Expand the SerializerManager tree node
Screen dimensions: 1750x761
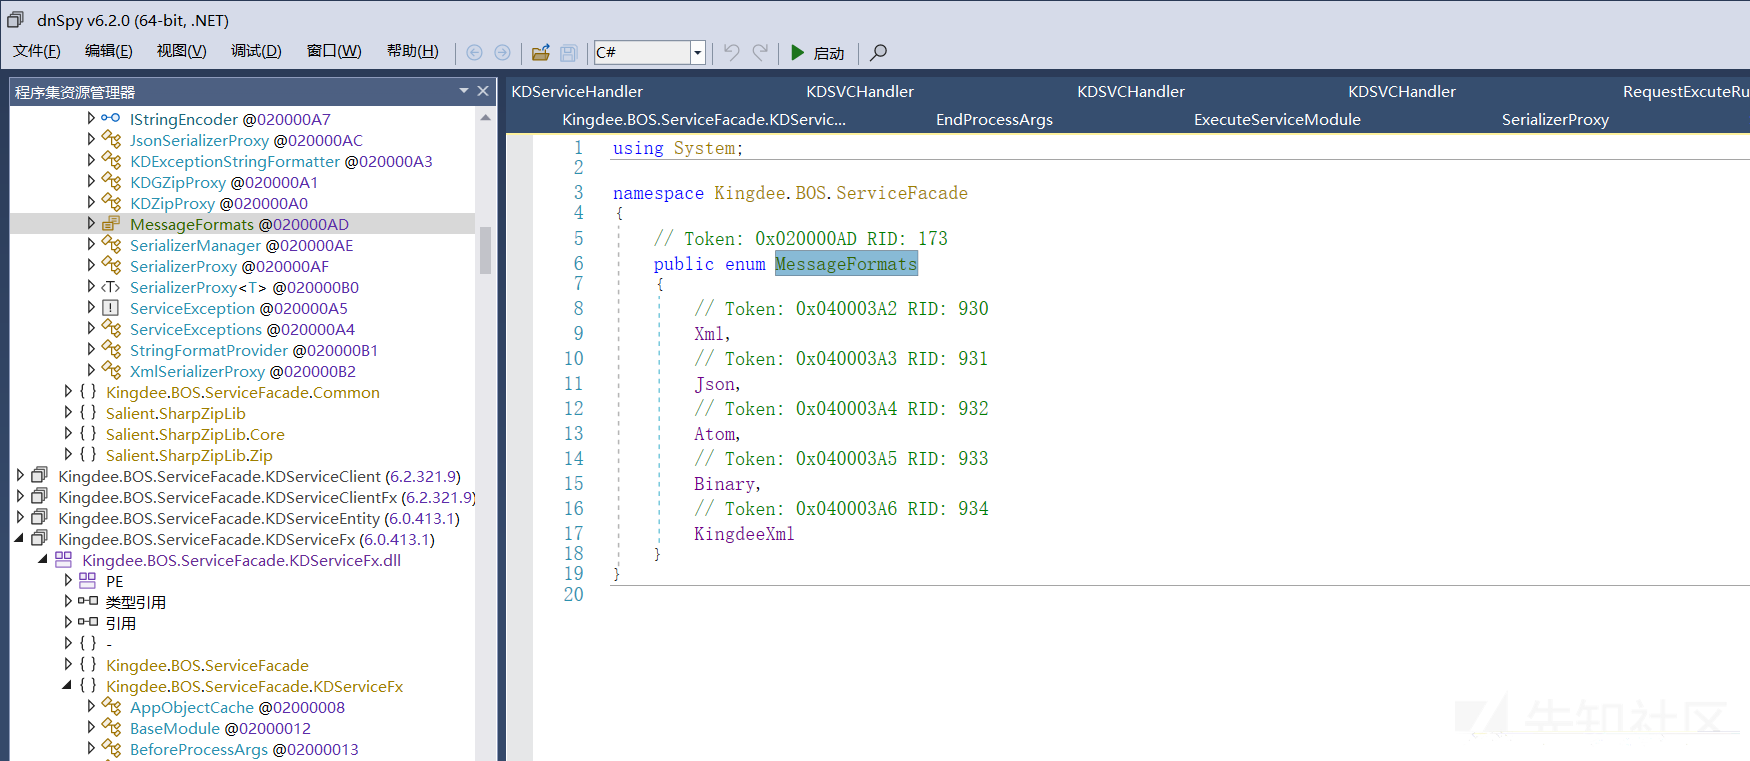(91, 245)
